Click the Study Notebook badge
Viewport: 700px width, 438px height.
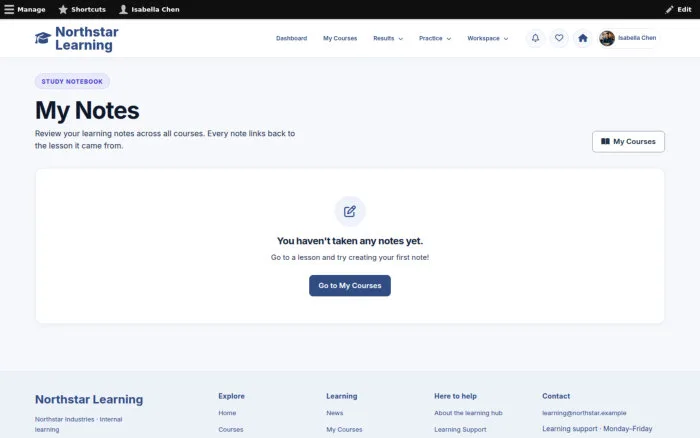72,81
